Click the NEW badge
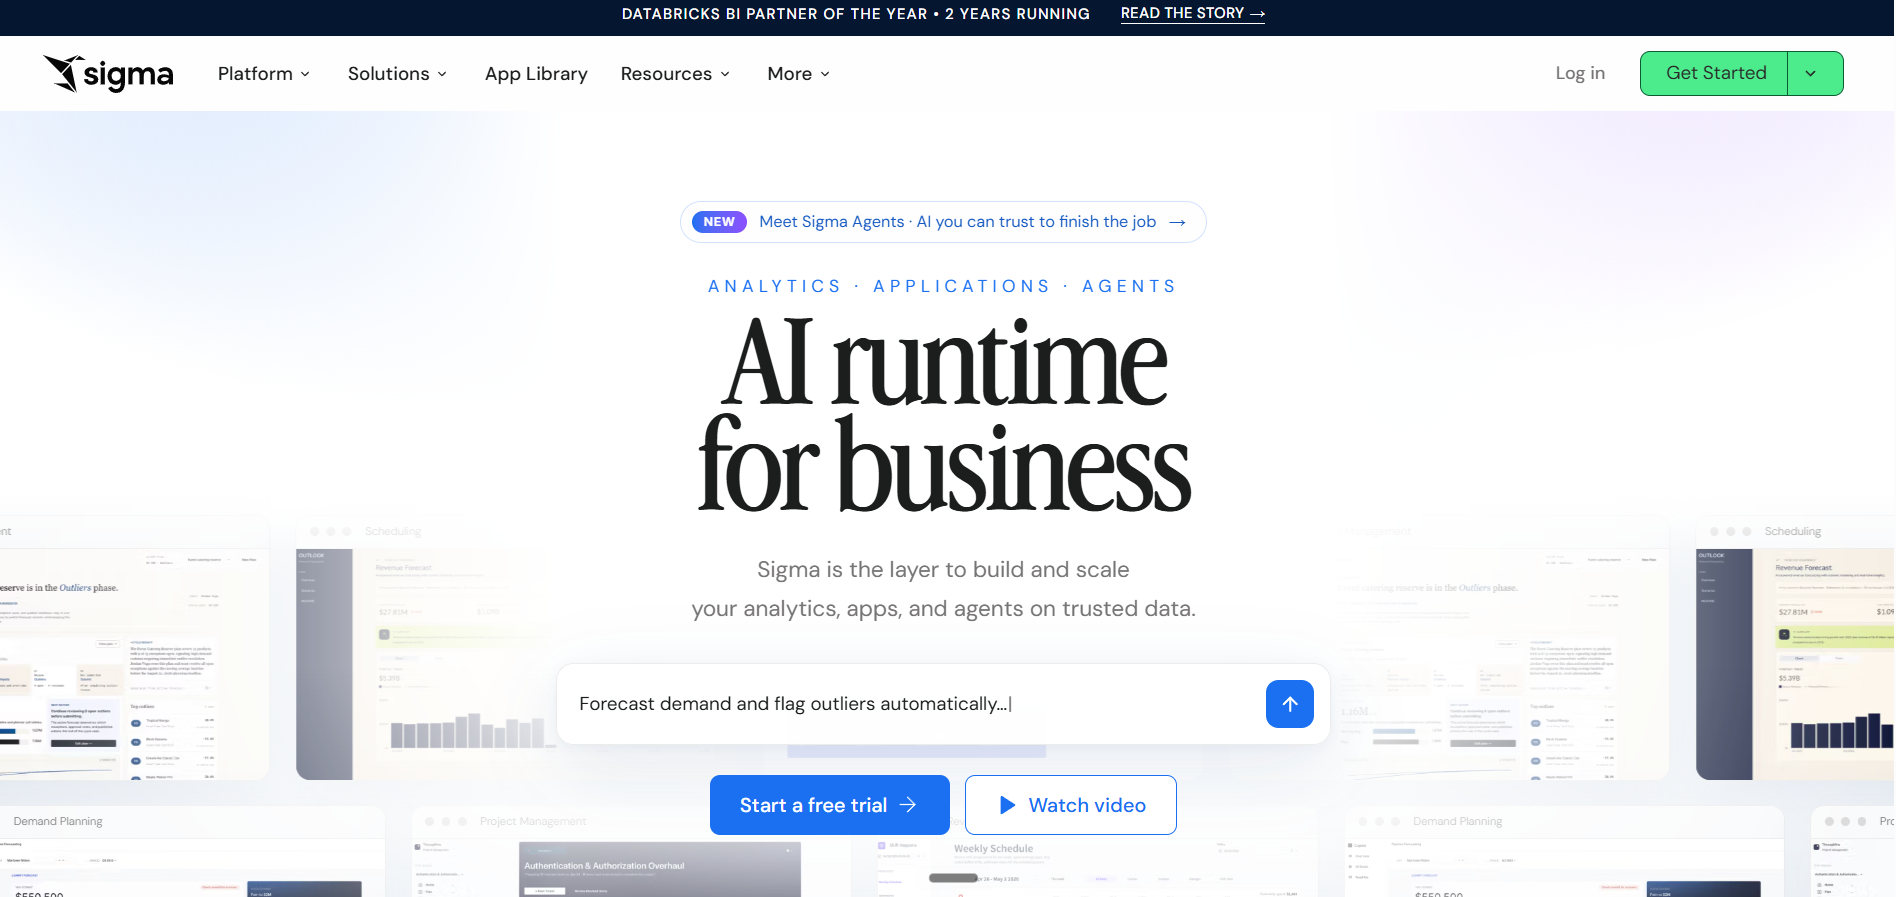1896x897 pixels. tap(719, 222)
